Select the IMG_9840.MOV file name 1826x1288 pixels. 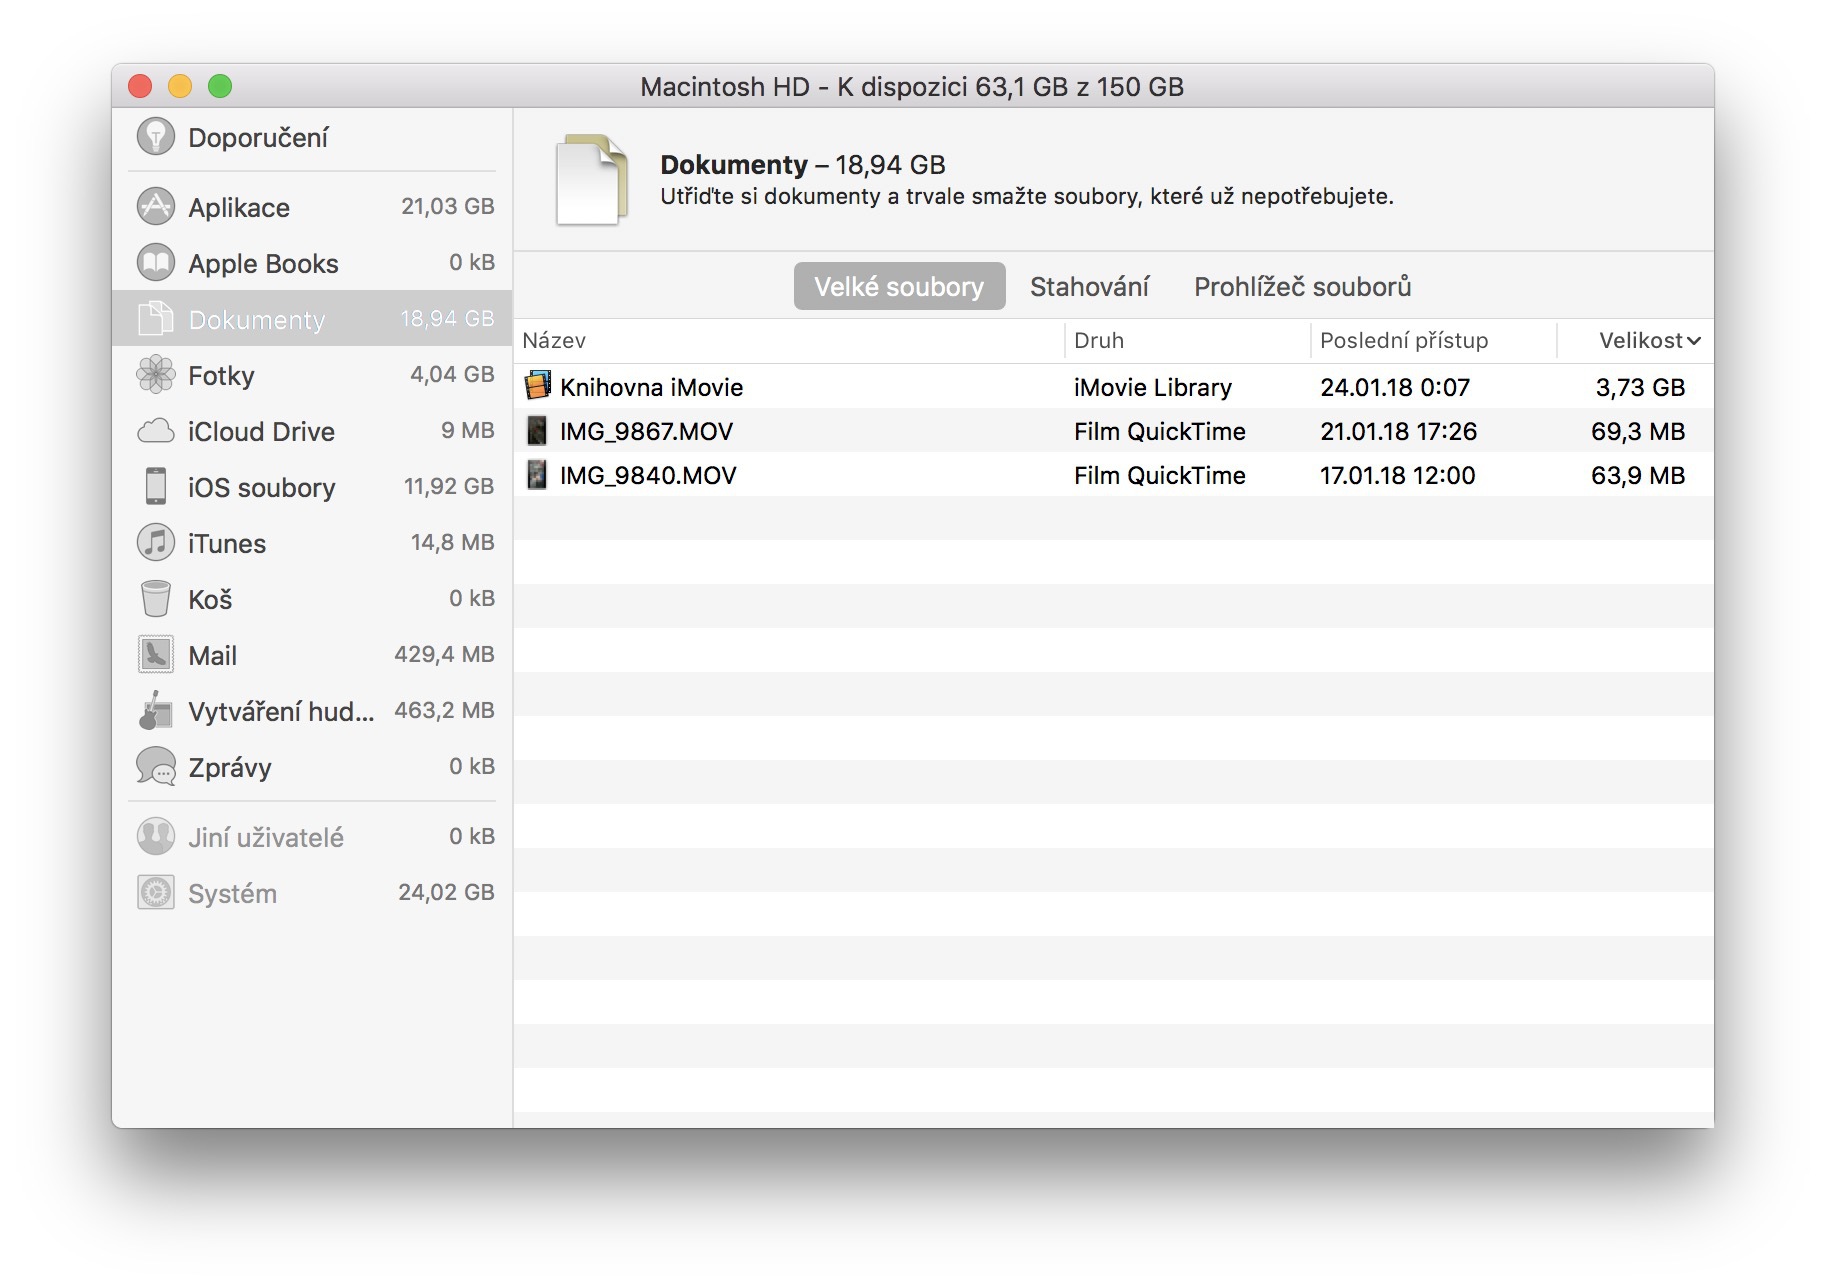point(648,475)
